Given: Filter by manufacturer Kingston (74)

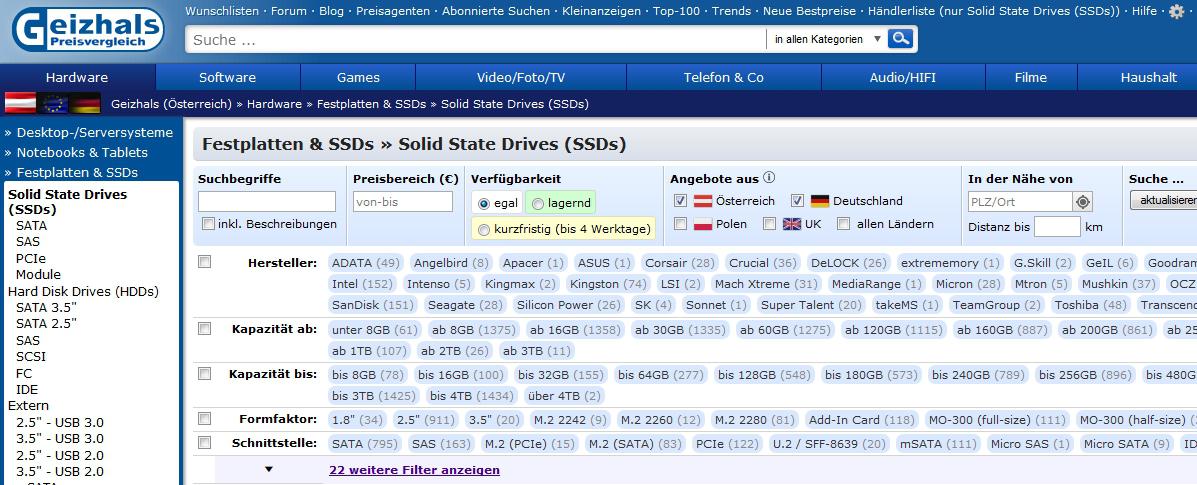Looking at the screenshot, I should [608, 284].
